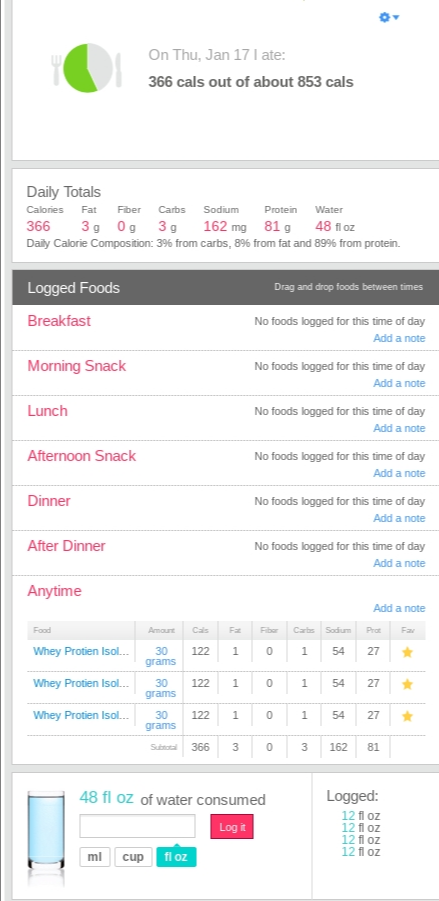
Task: Click the green calorie pie chart icon
Action: pyautogui.click(x=87, y=68)
